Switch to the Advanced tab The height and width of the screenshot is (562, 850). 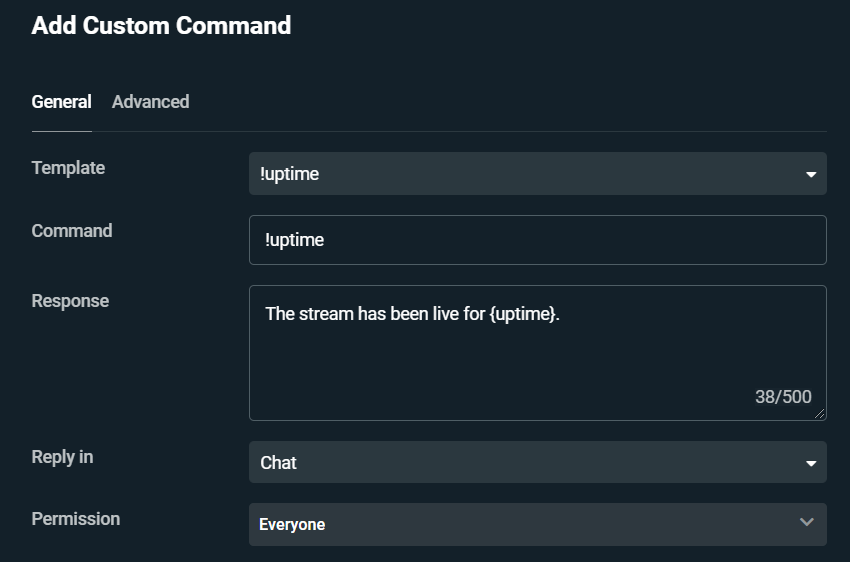pyautogui.click(x=150, y=102)
